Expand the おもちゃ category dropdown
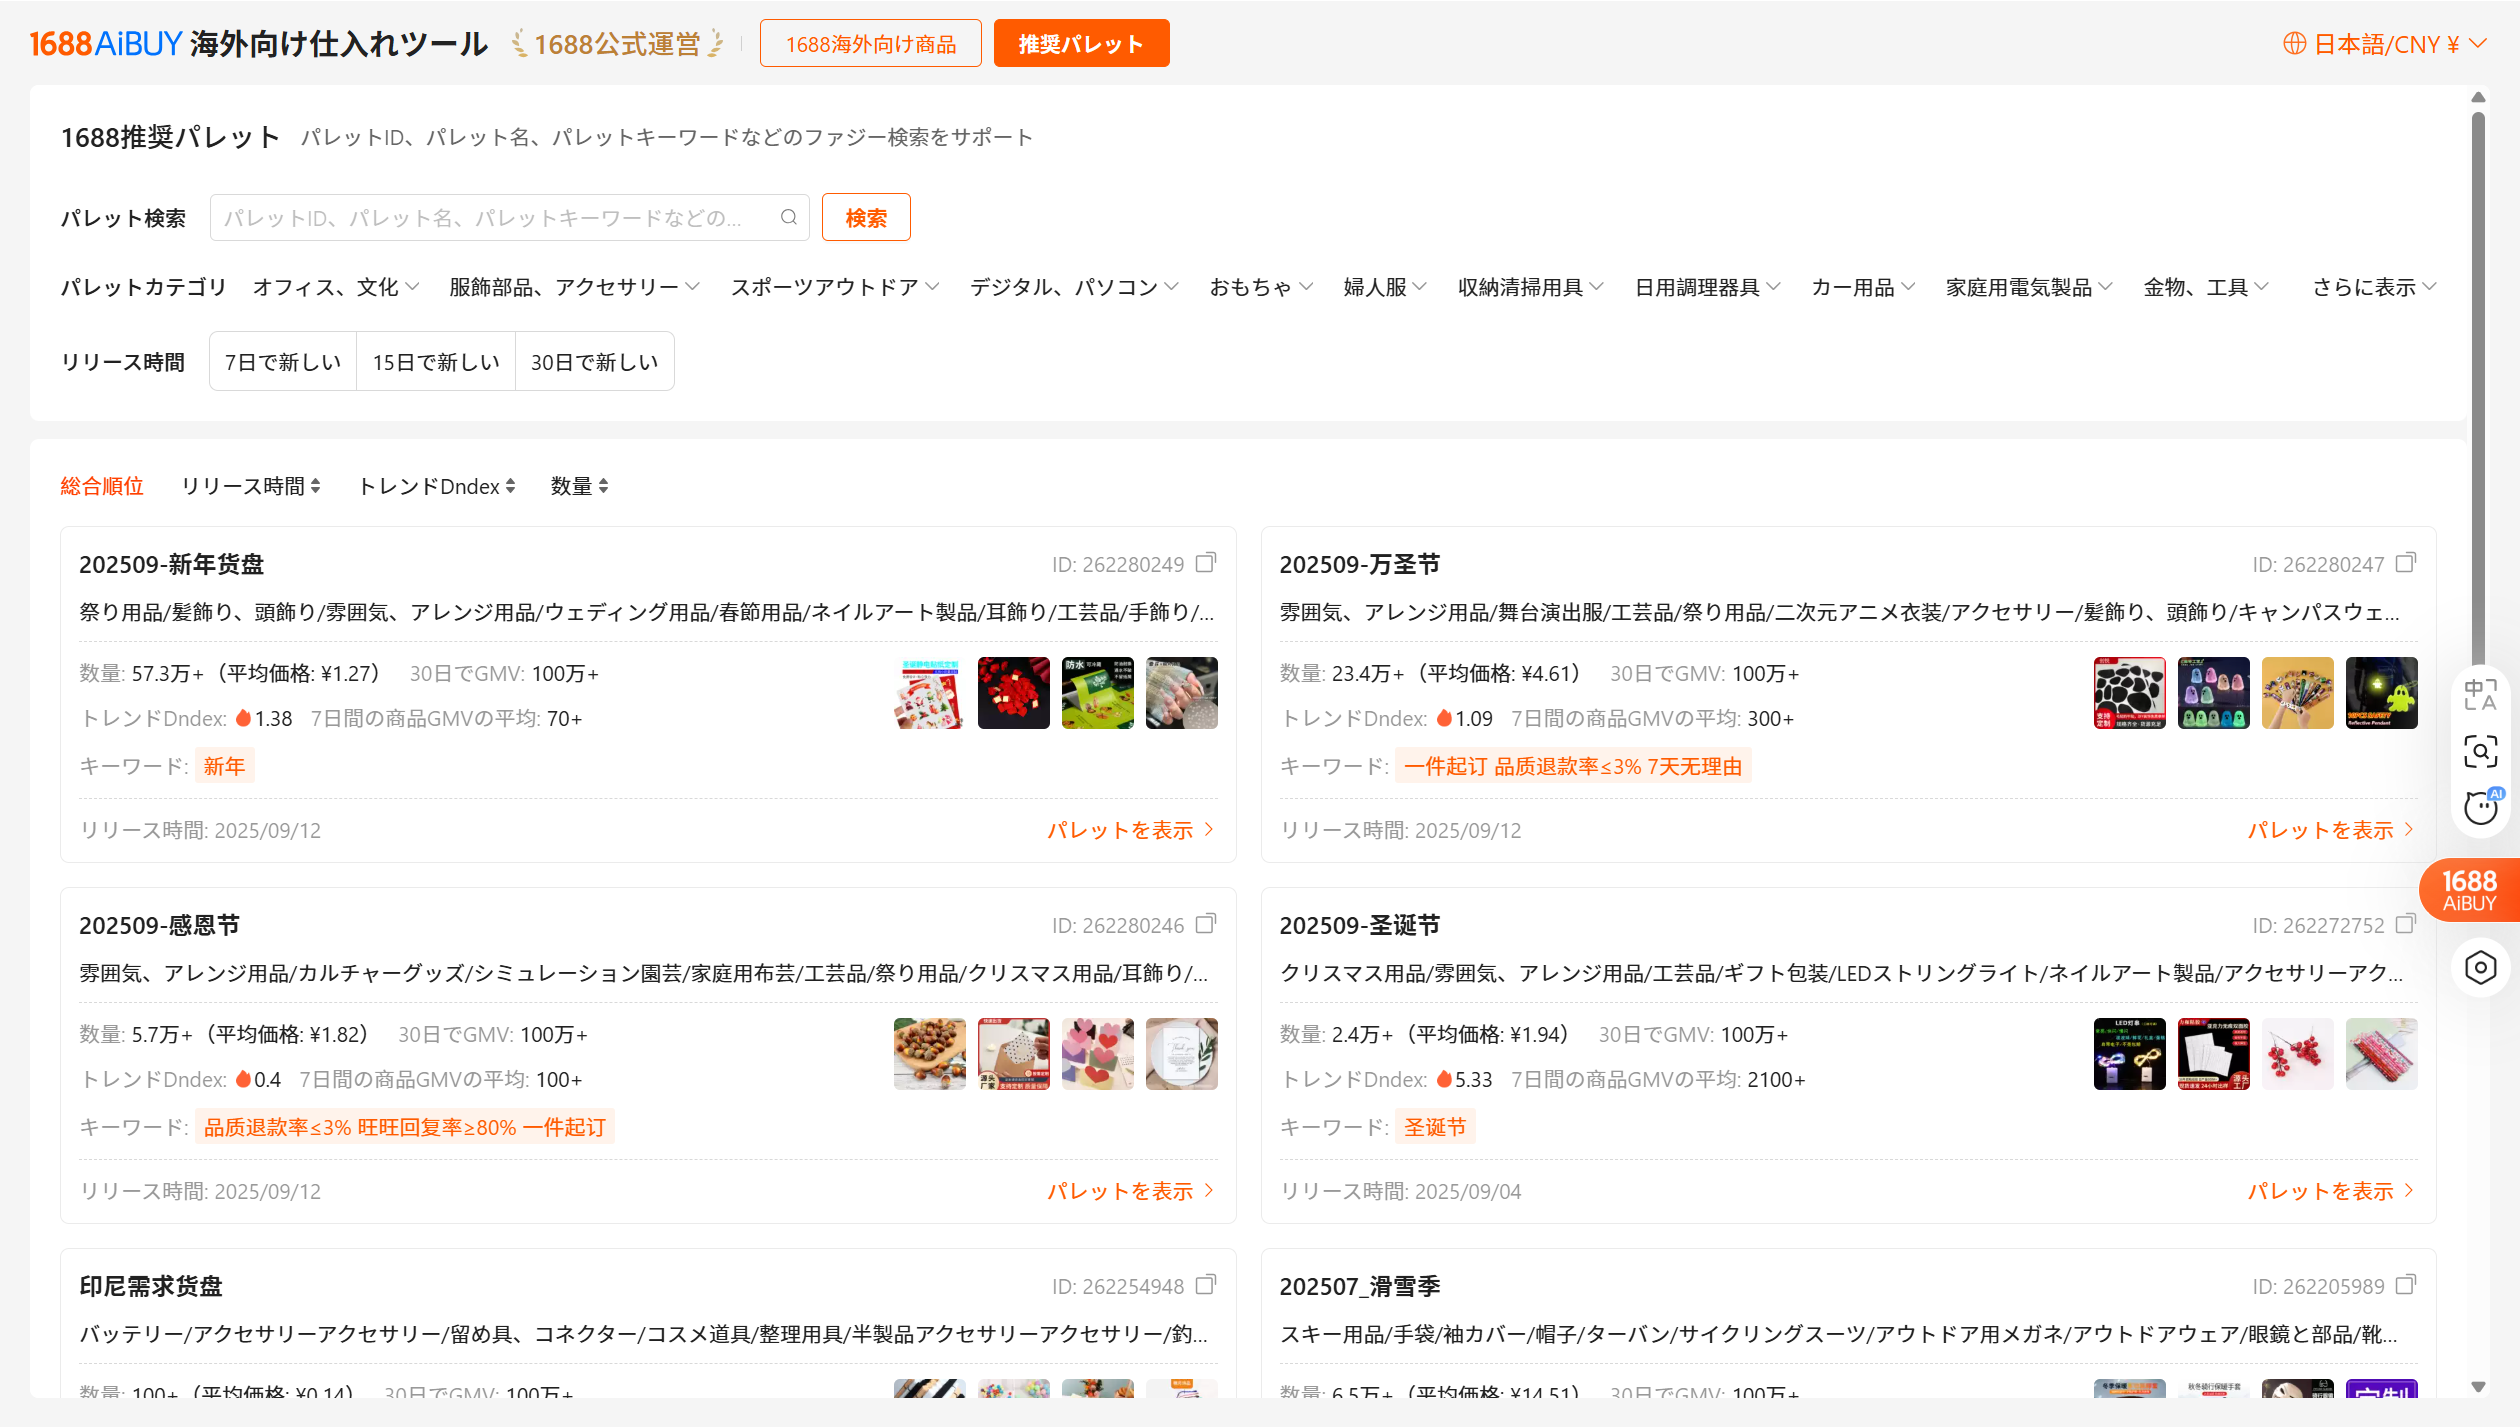Screen dimensions: 2520x1427 [x=1260, y=288]
